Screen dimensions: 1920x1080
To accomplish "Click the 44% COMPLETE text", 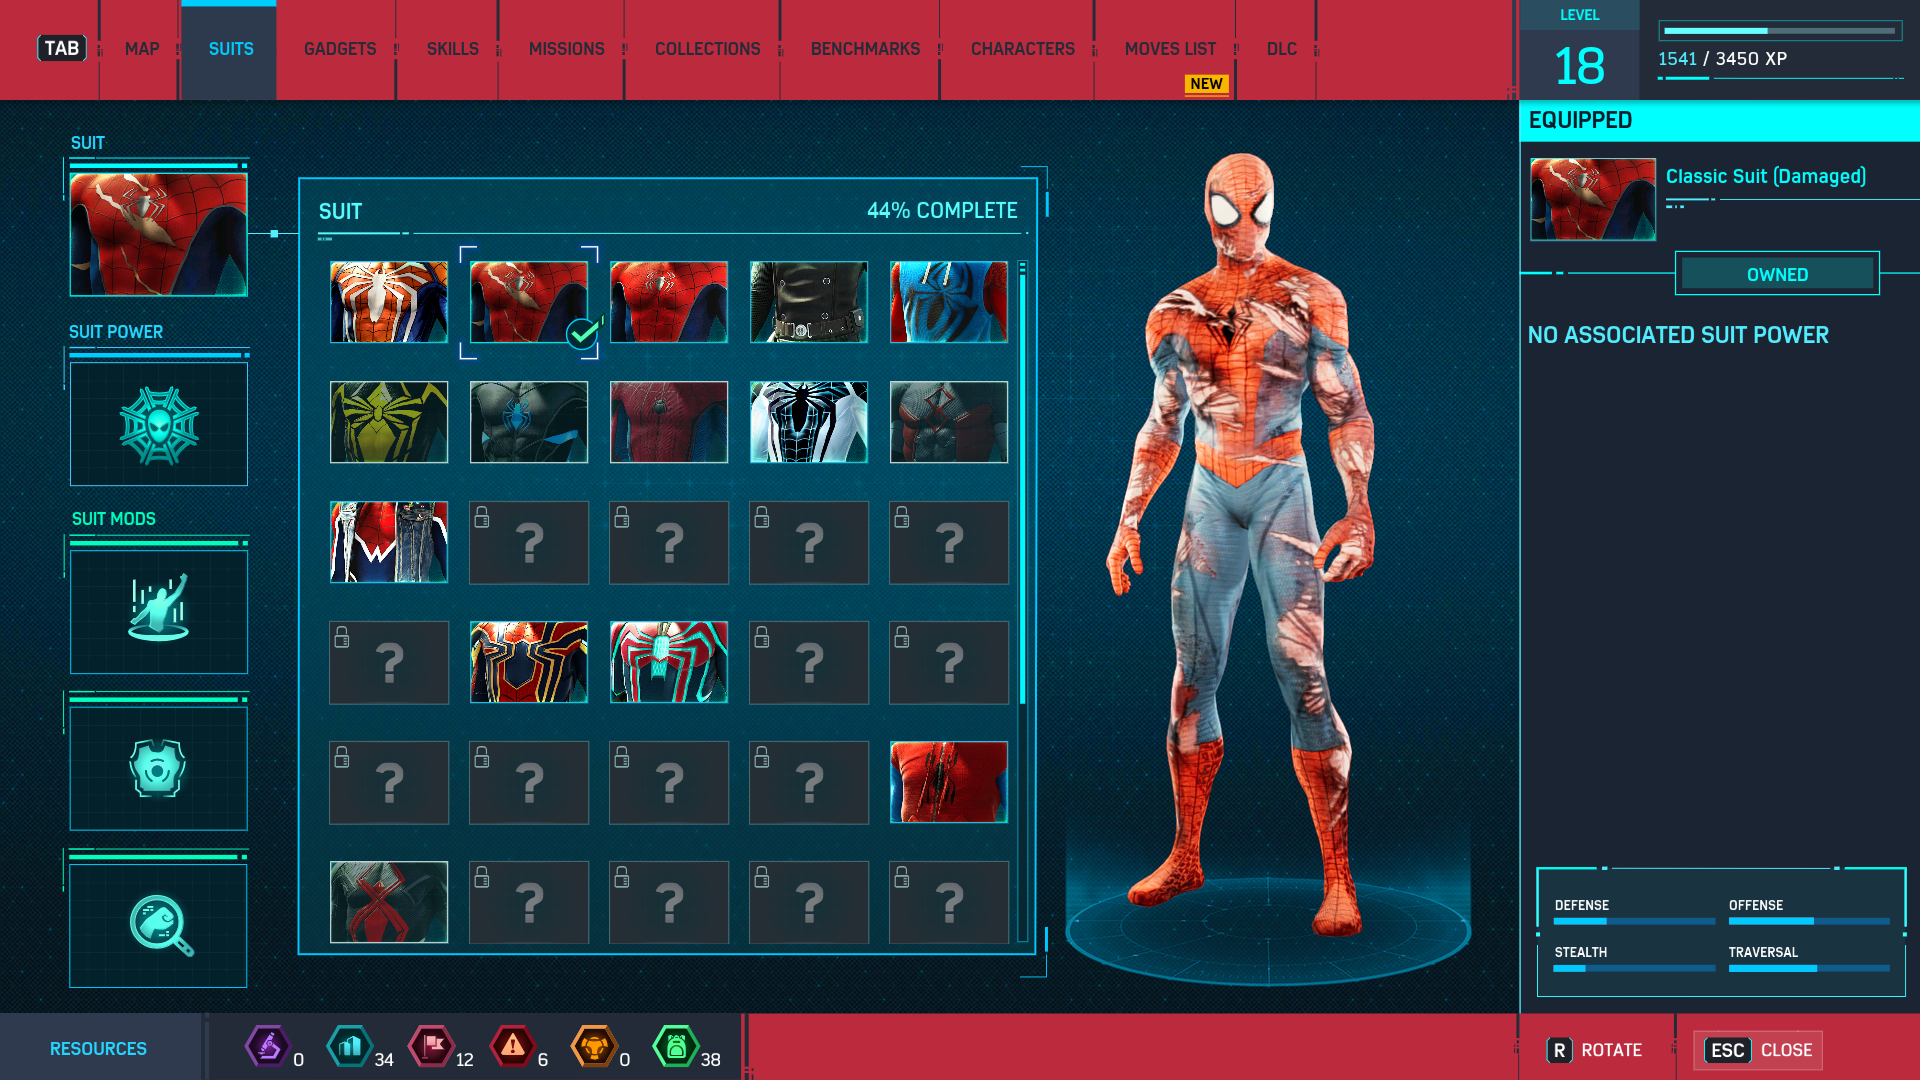I will (942, 211).
